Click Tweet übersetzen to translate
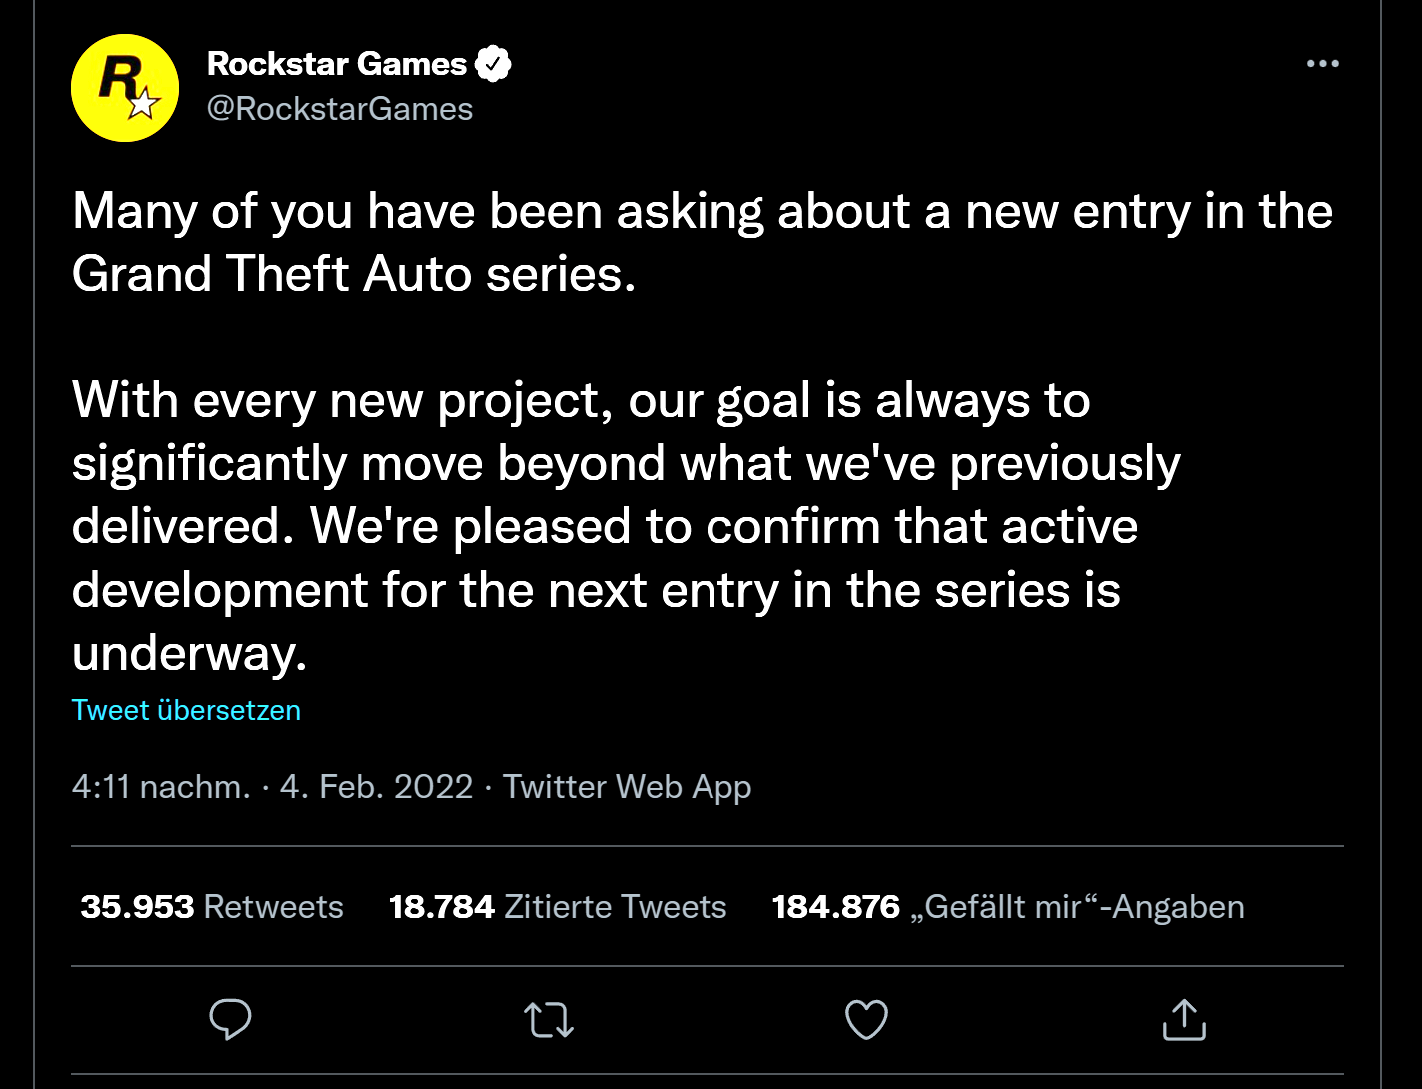The width and height of the screenshot is (1422, 1089). click(x=186, y=710)
